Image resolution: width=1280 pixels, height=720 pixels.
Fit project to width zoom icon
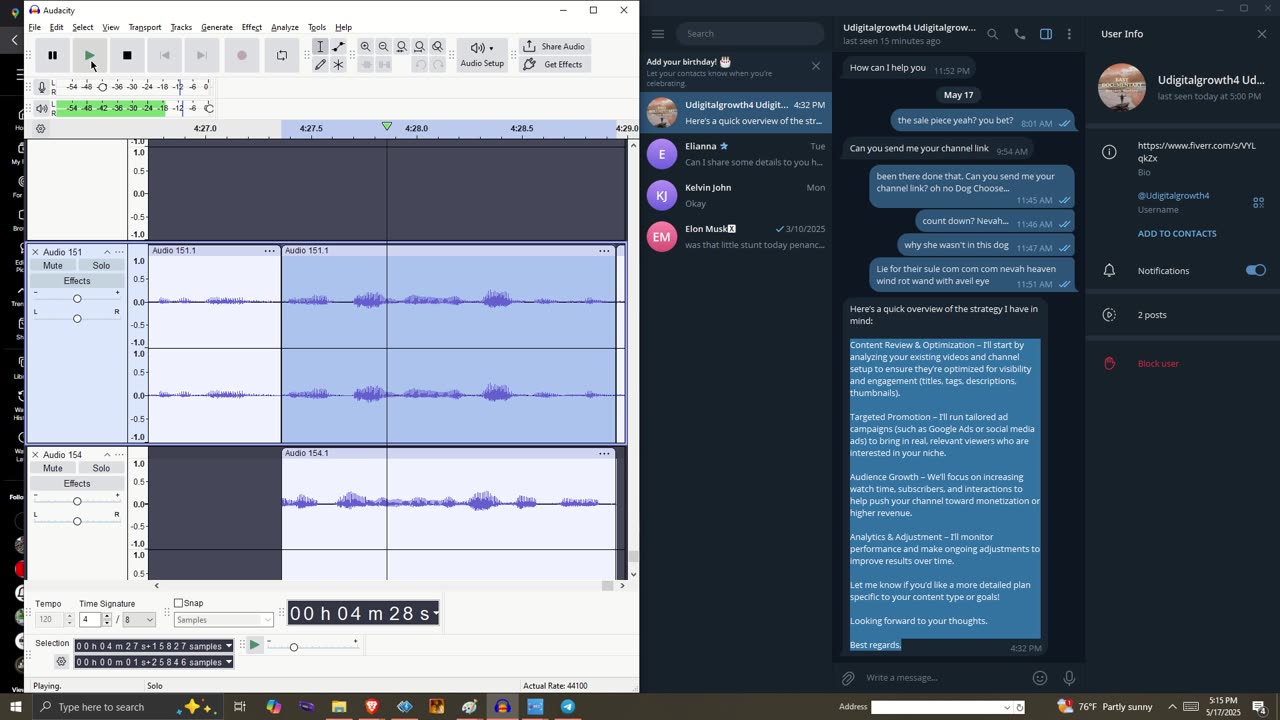(419, 47)
